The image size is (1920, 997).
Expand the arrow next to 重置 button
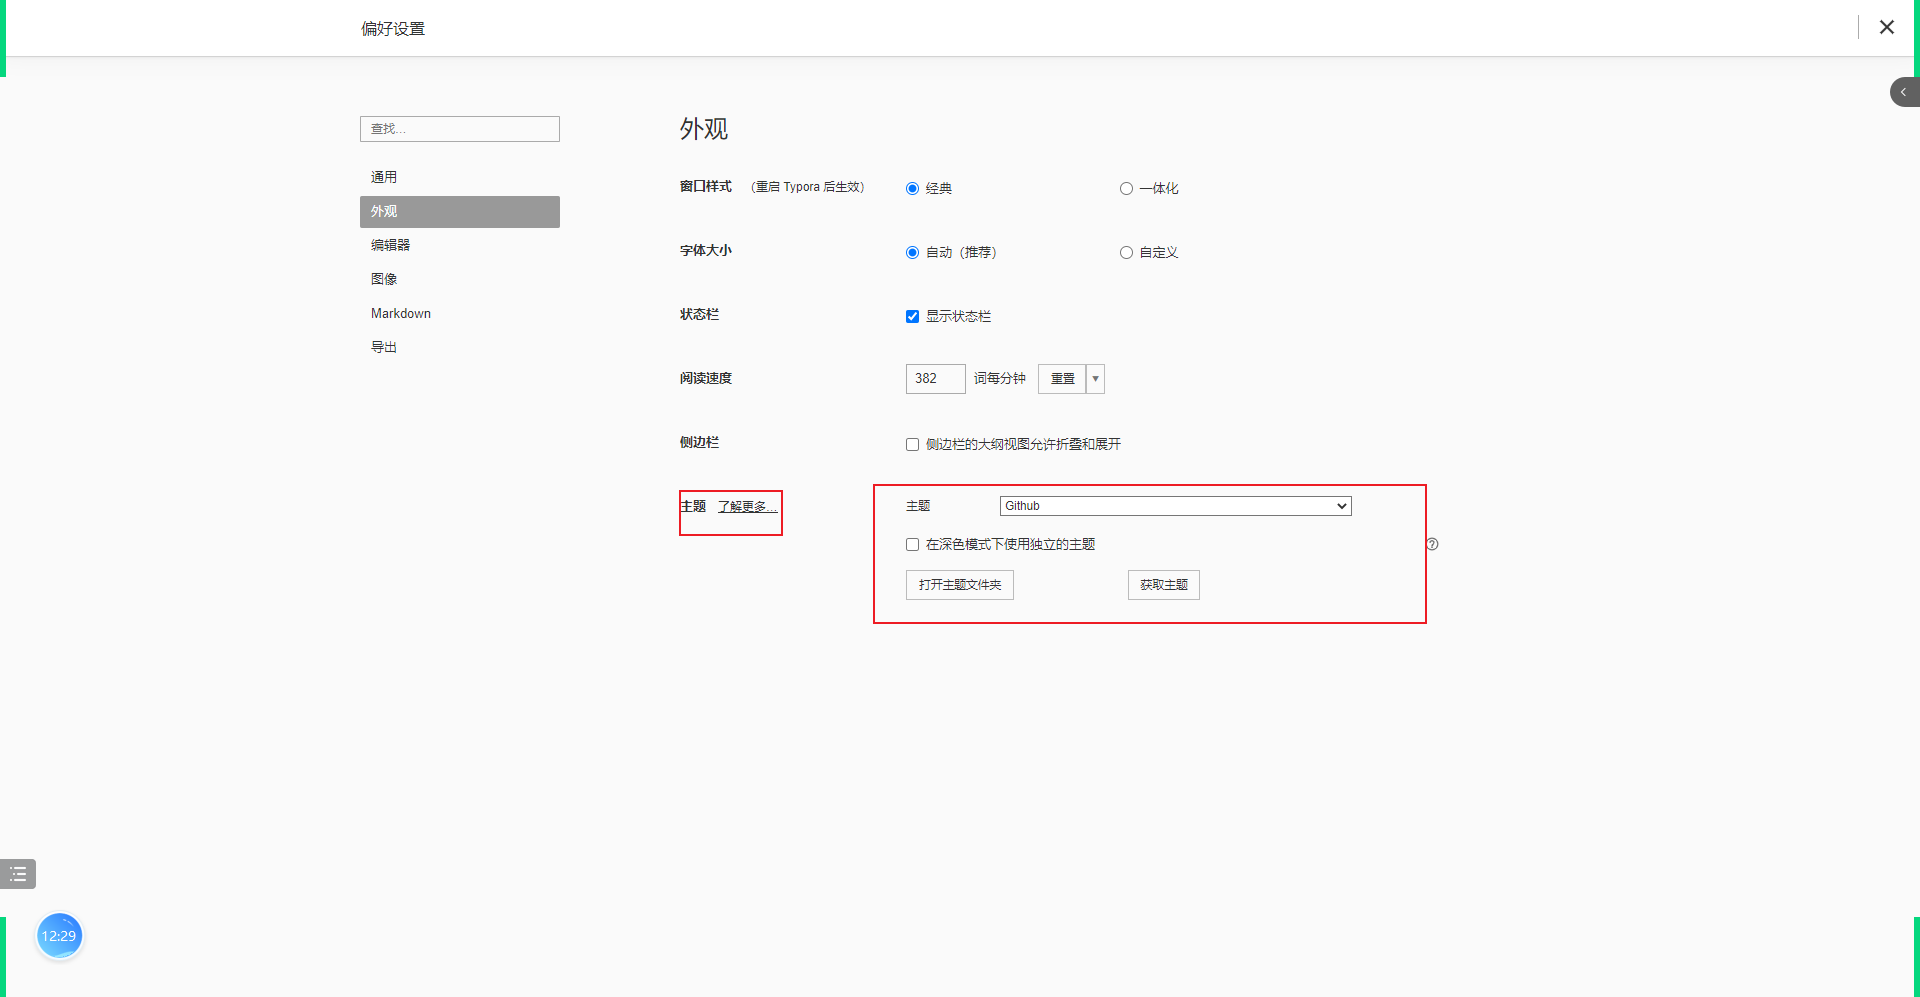(x=1095, y=379)
